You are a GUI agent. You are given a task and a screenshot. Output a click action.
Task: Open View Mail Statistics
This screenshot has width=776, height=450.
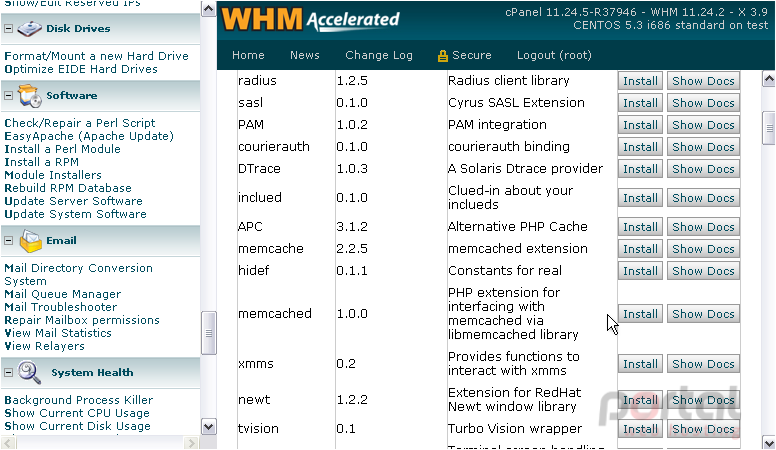58,333
